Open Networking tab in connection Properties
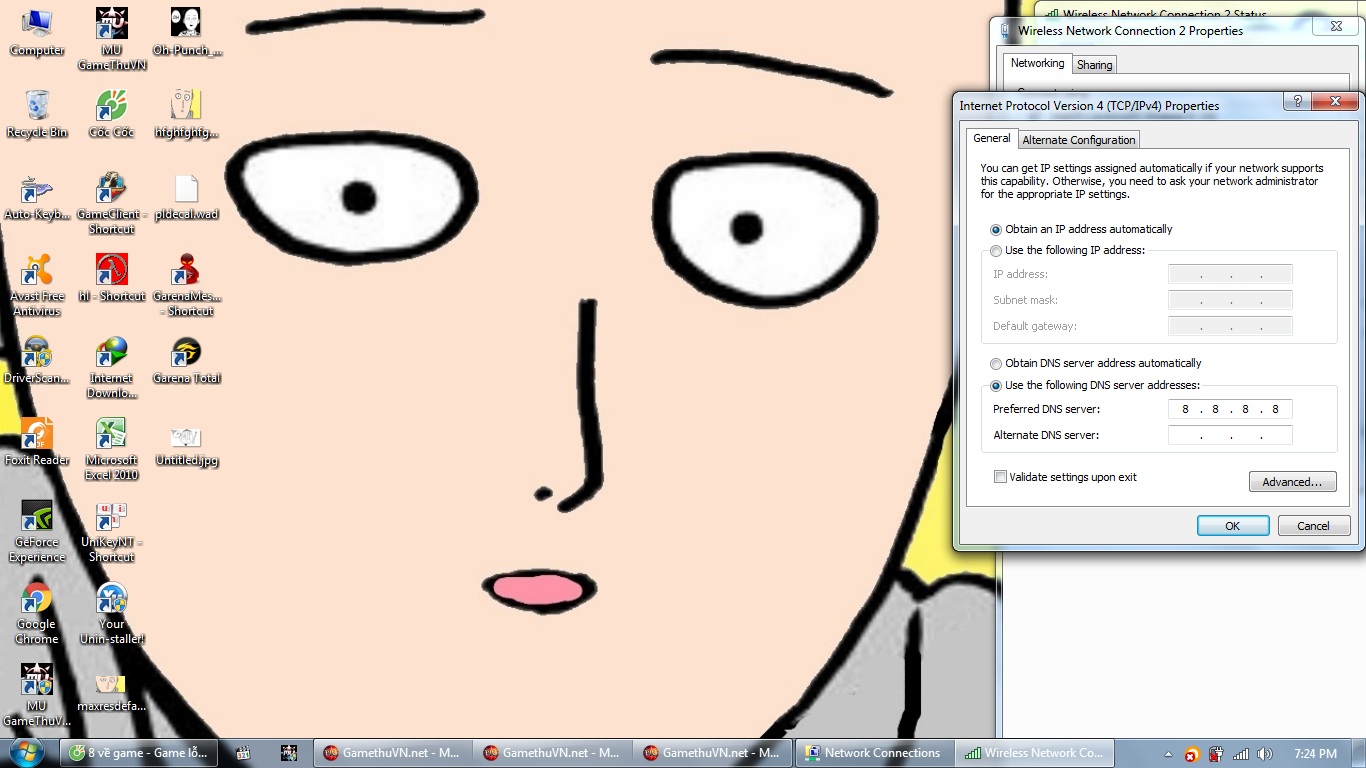Image resolution: width=1366 pixels, height=768 pixels. [x=1037, y=63]
